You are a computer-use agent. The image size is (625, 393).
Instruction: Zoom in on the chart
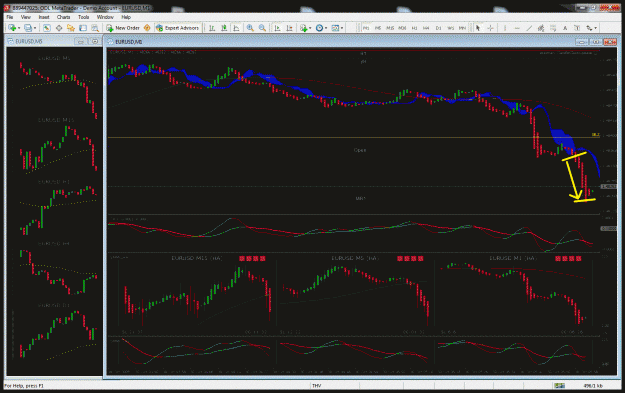point(250,28)
